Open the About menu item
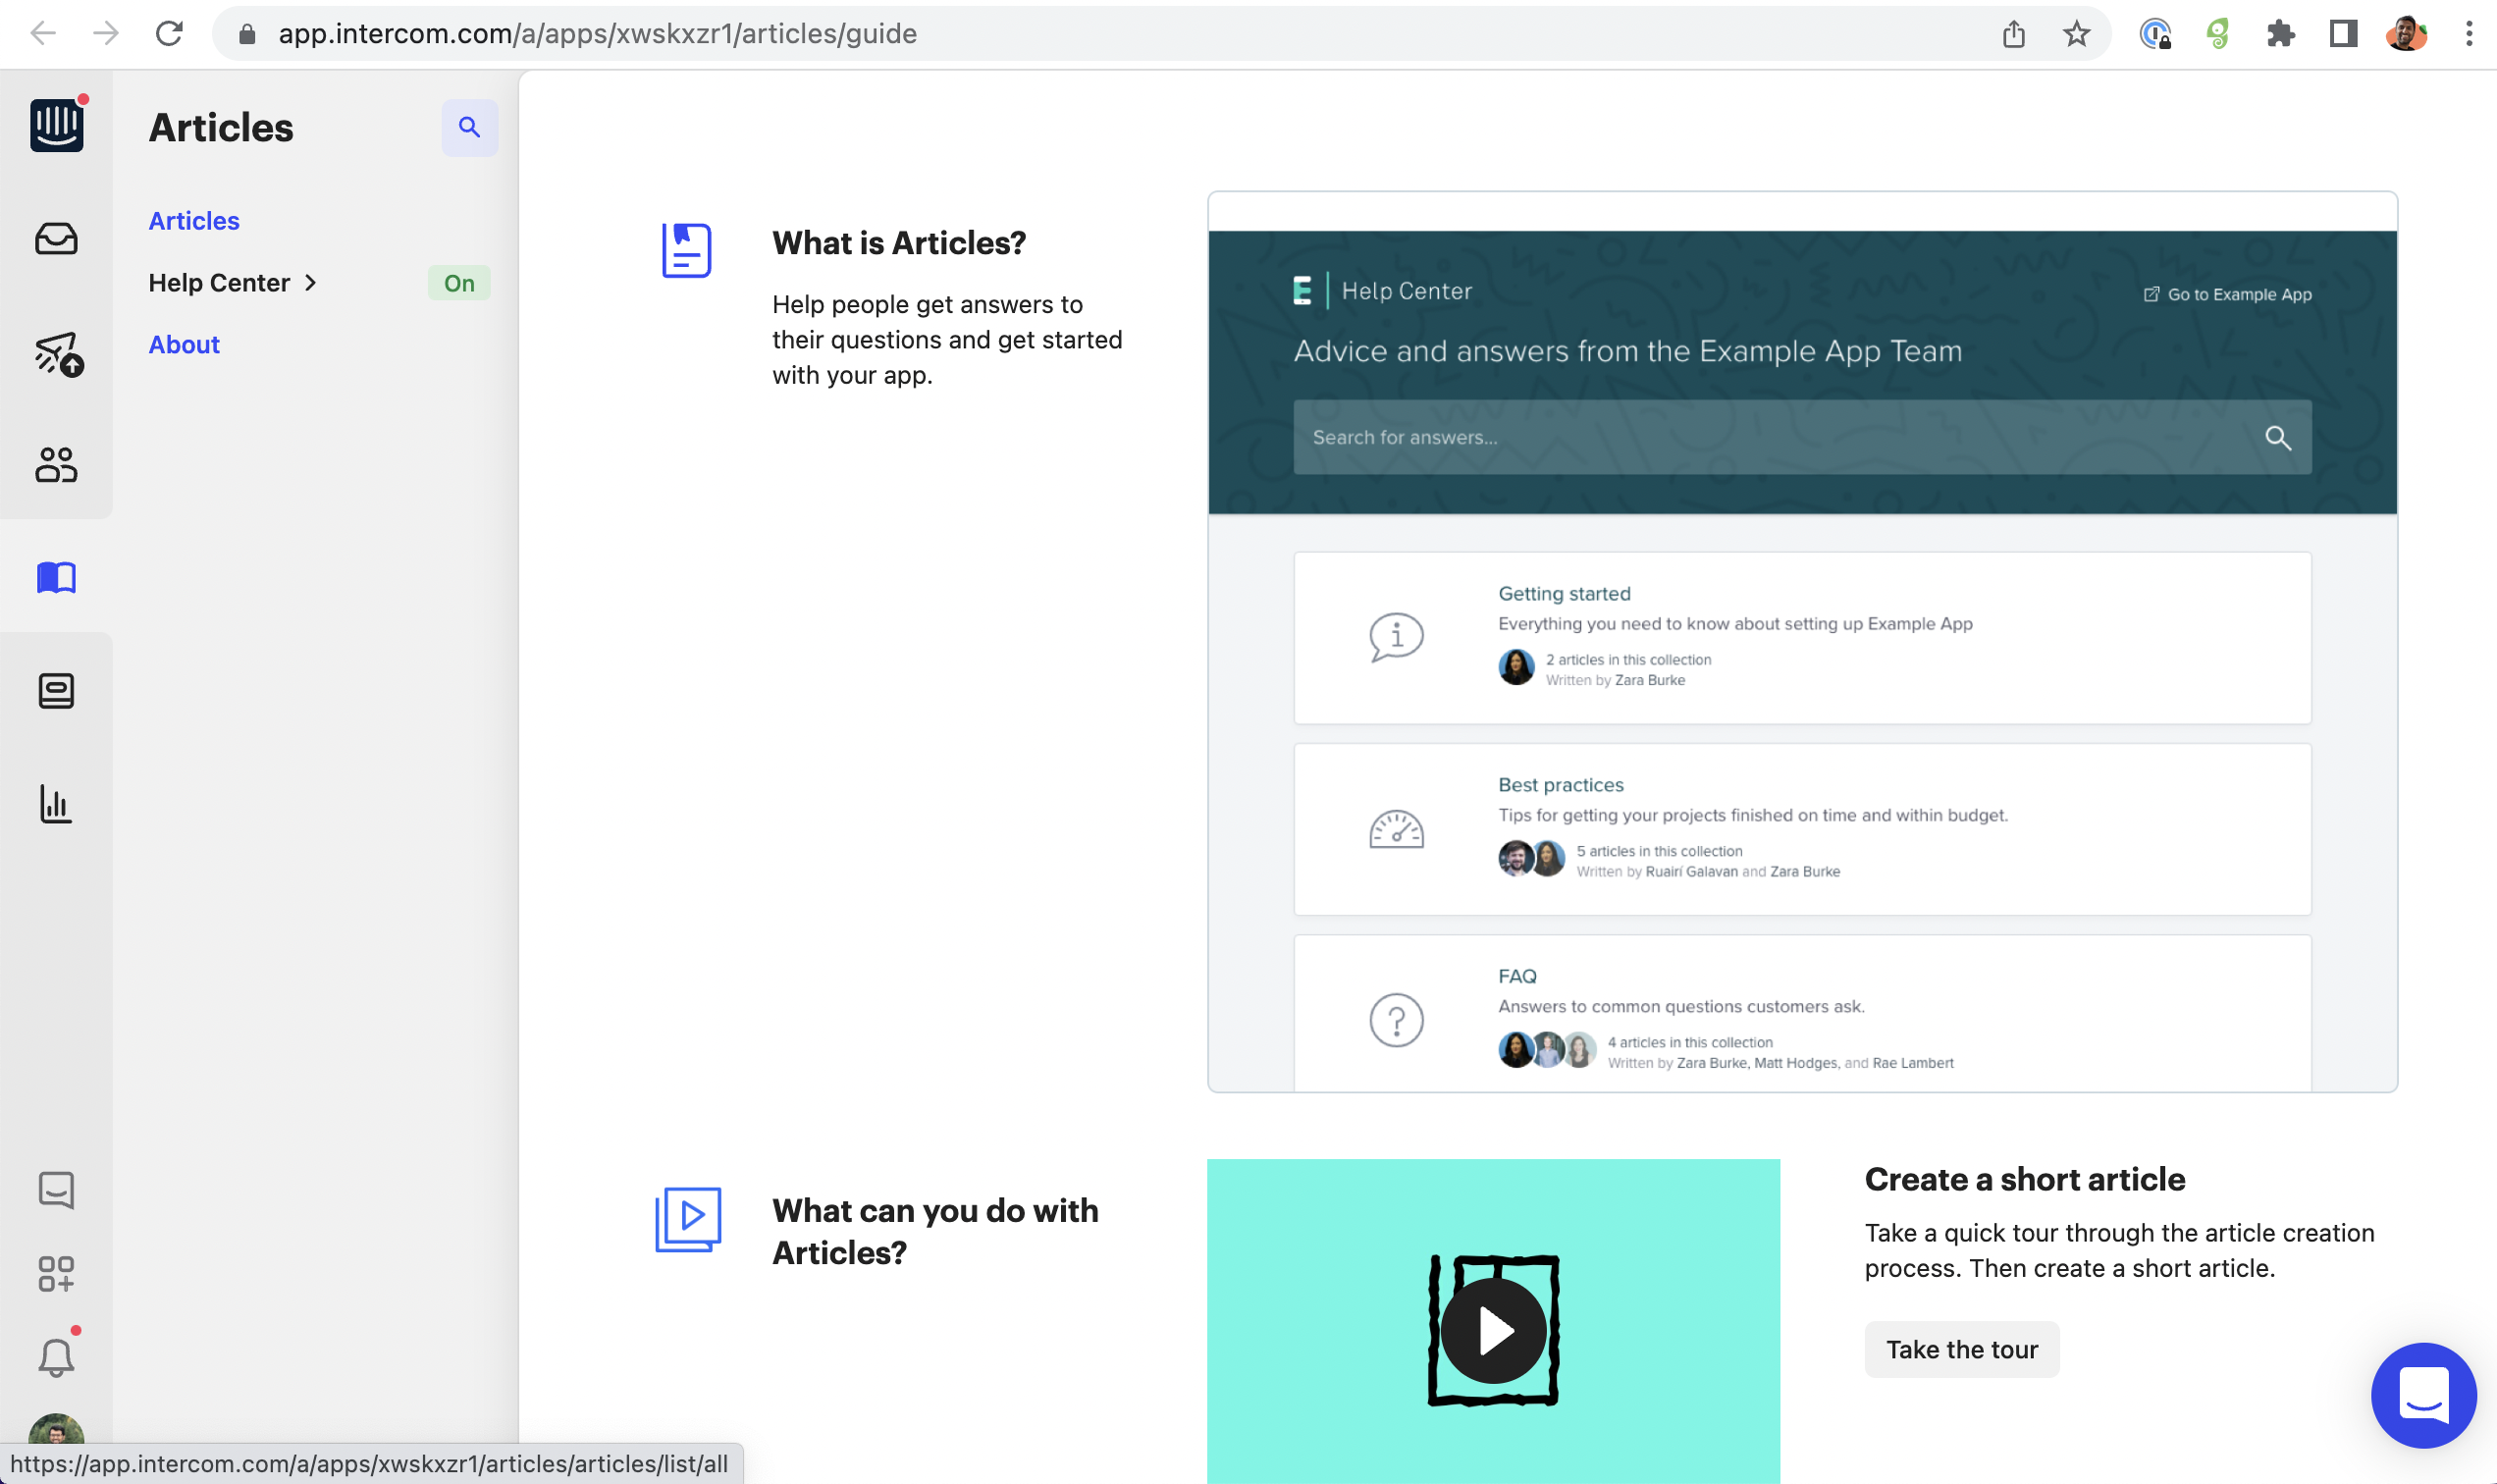 [x=184, y=344]
